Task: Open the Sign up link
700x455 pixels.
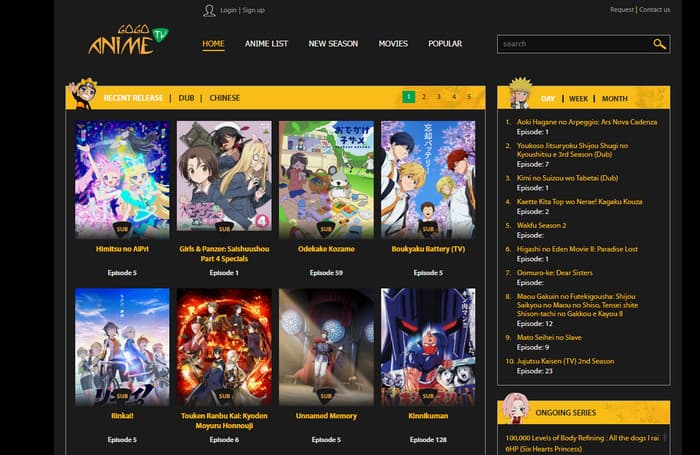Action: [x=254, y=10]
